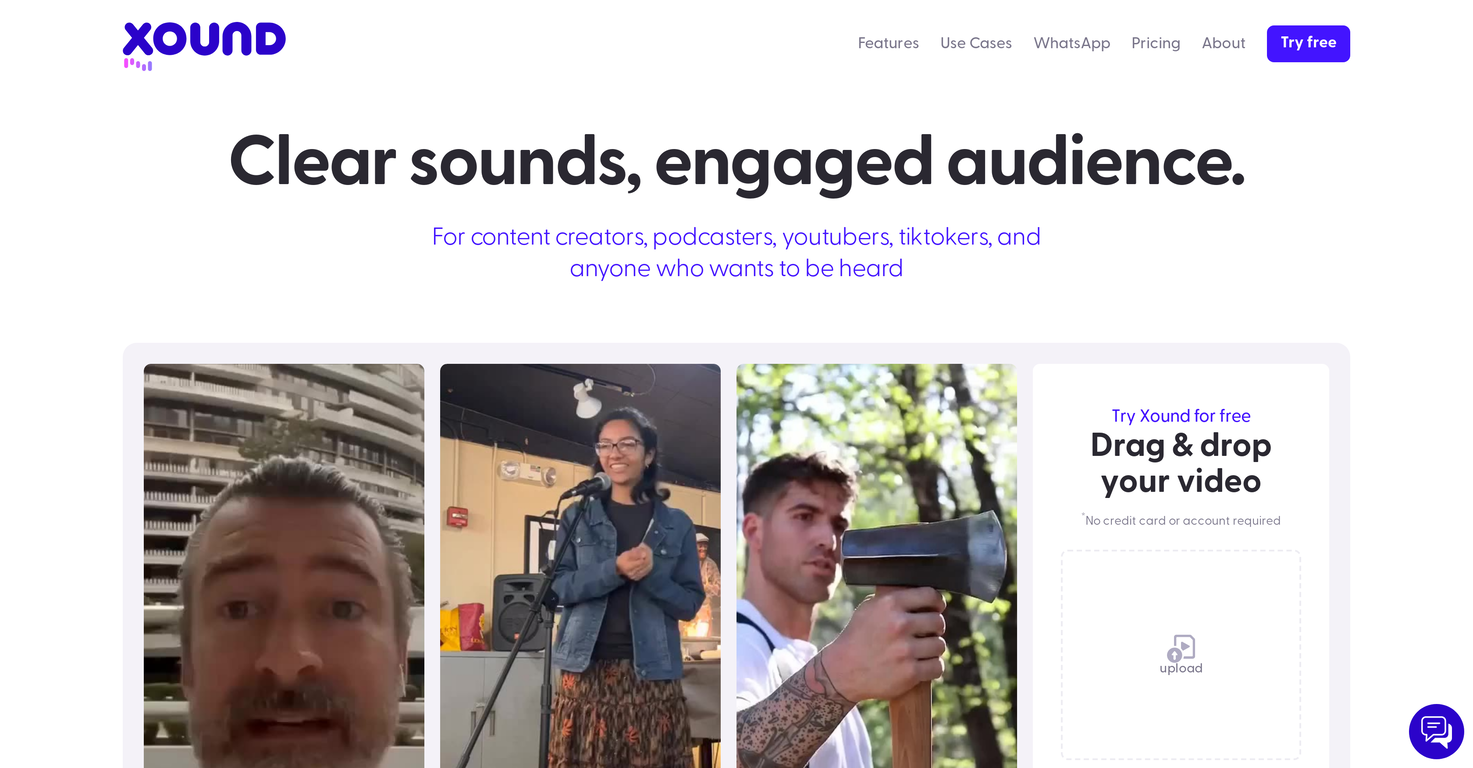The image size is (1473, 768).
Task: Click the woman at microphone thumbnail
Action: [580, 565]
